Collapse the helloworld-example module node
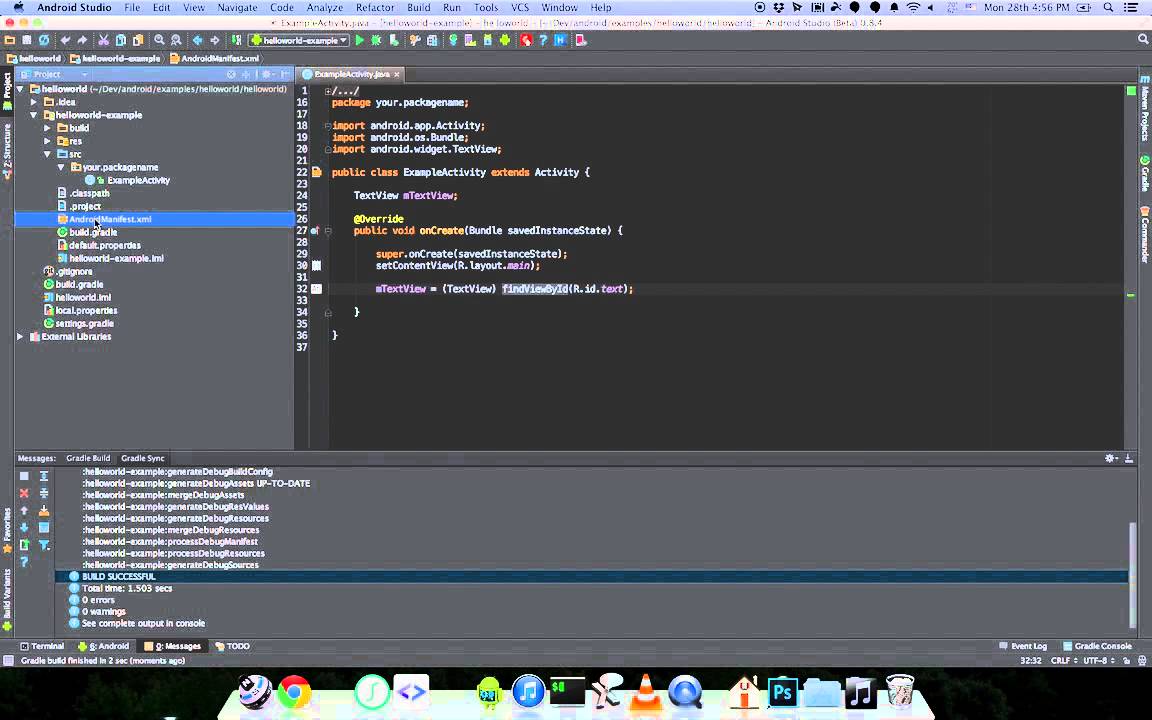 point(34,115)
